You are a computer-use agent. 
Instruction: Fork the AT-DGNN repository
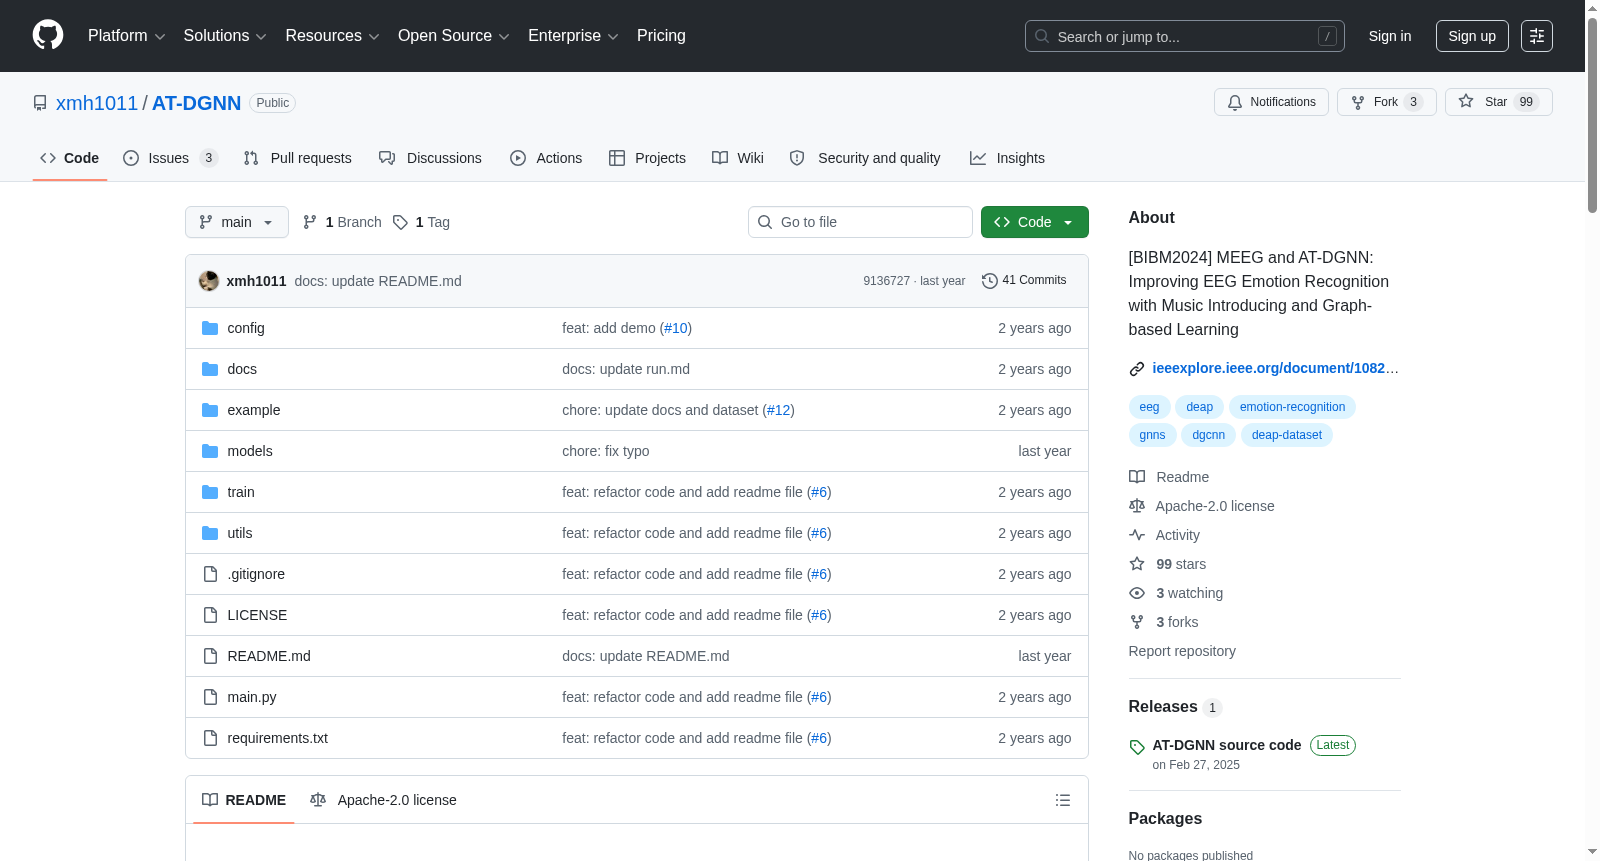1386,102
